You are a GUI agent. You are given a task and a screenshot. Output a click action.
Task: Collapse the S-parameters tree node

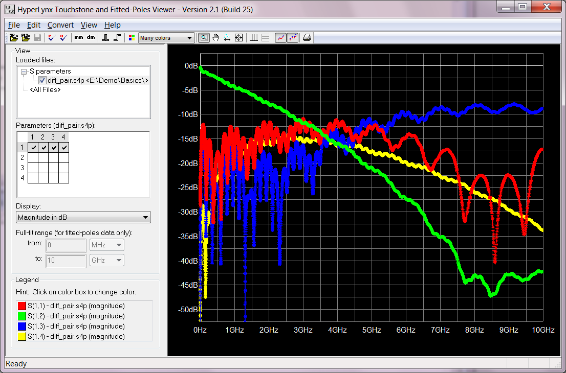(x=24, y=72)
